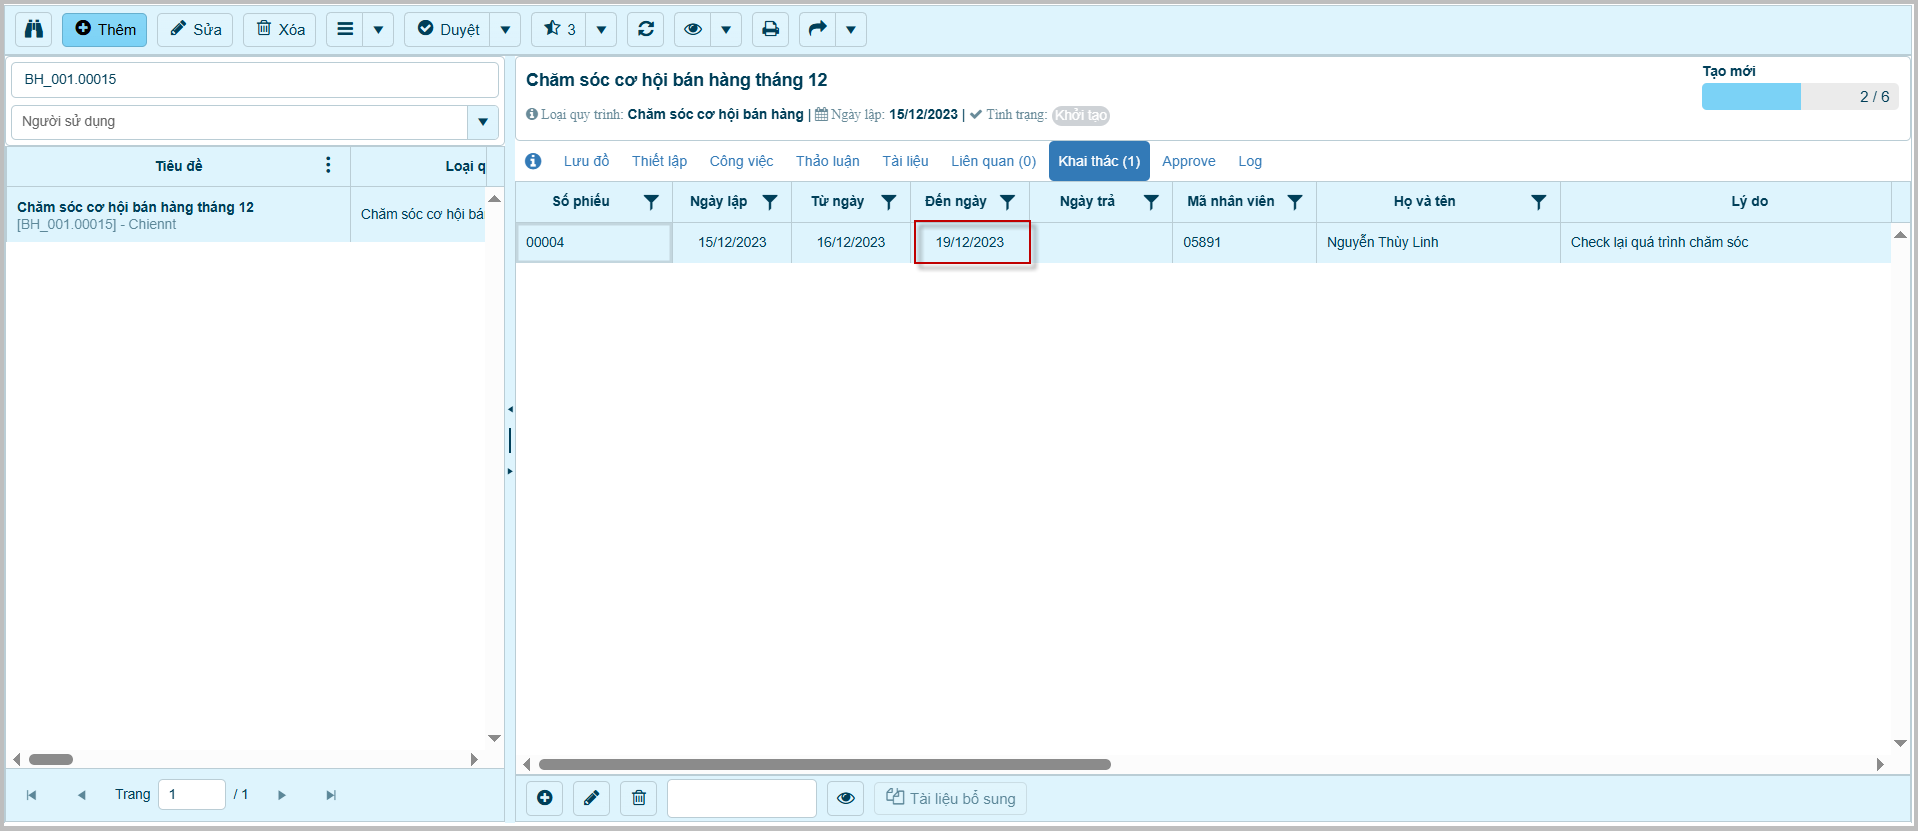Expand the star favorites dropdown arrow
1918x831 pixels.
pyautogui.click(x=601, y=29)
